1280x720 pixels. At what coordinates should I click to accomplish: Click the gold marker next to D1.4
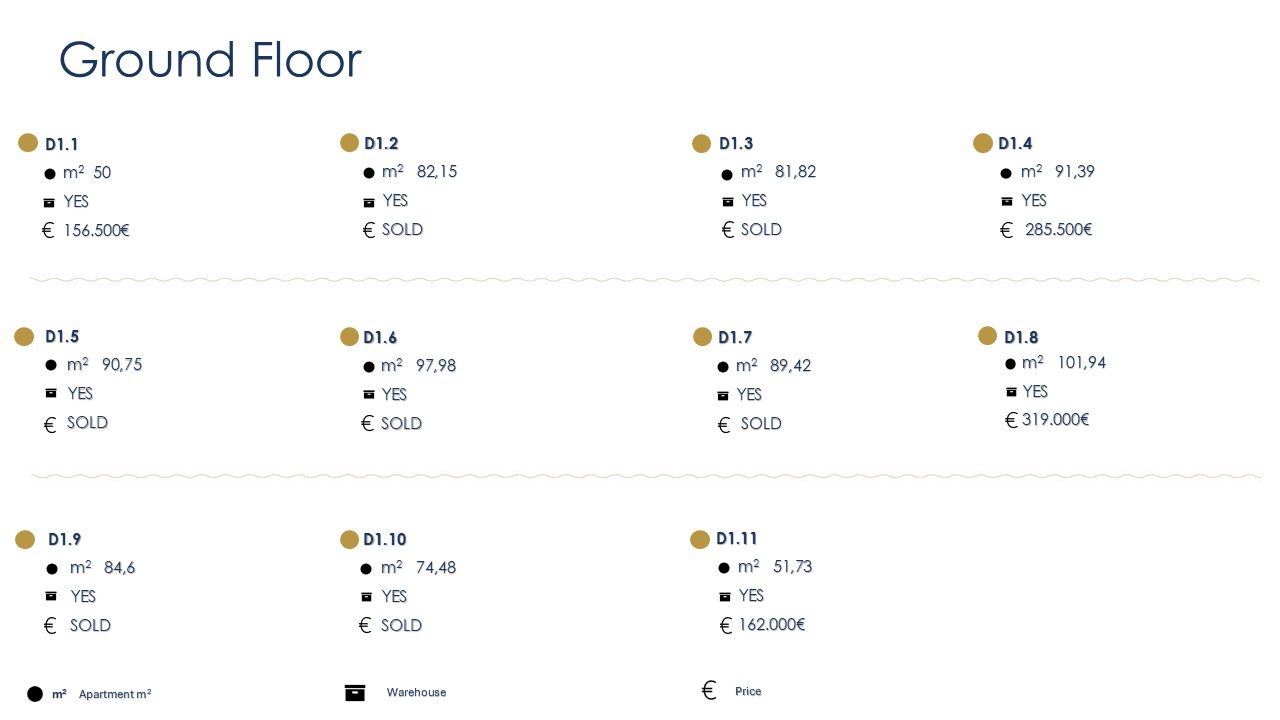coord(983,143)
